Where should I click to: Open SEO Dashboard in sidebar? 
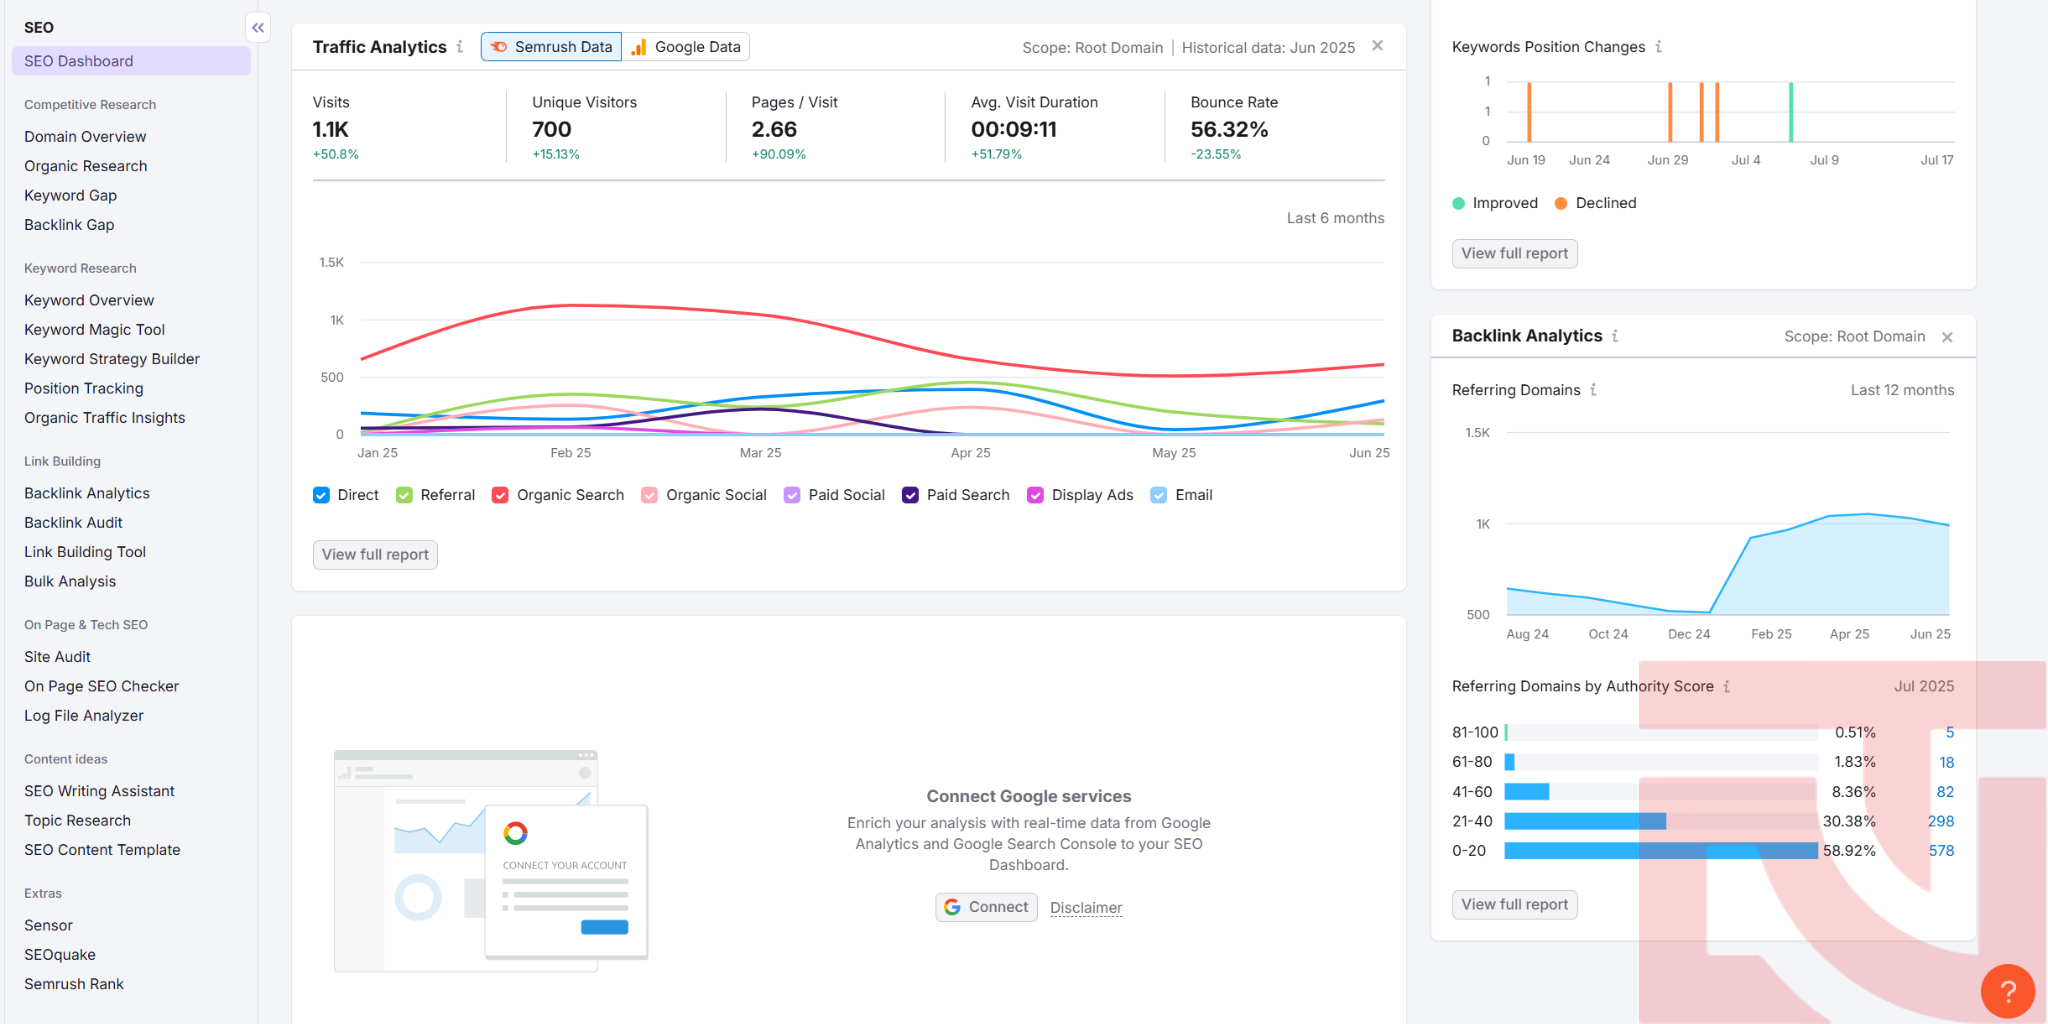coord(131,61)
